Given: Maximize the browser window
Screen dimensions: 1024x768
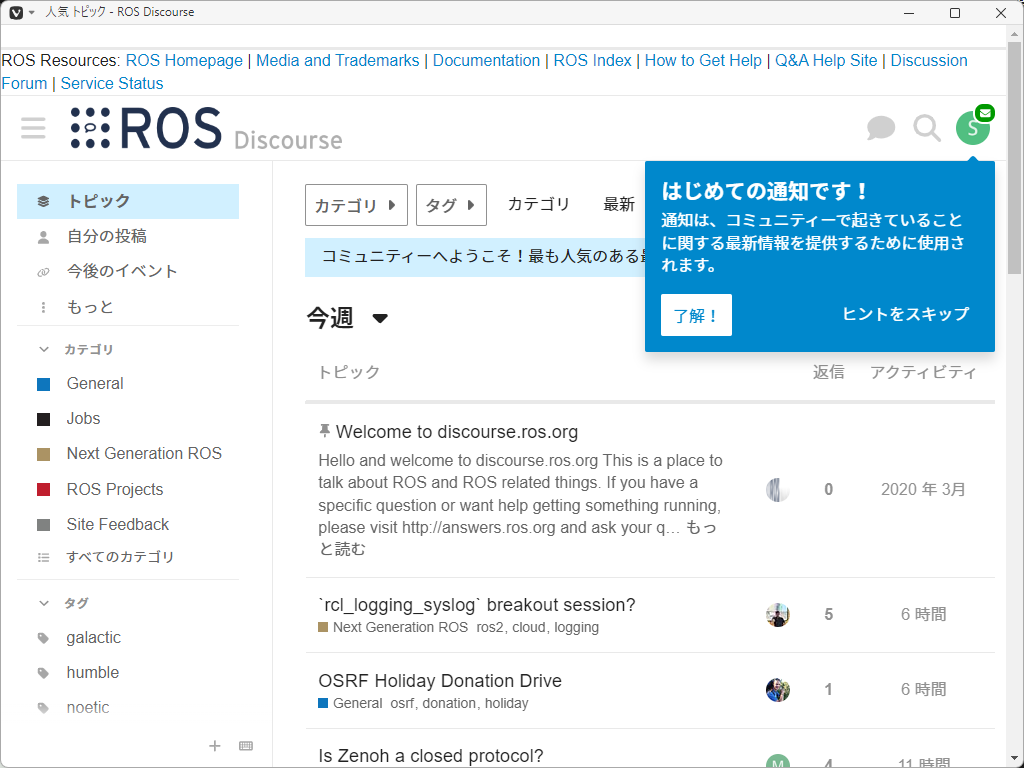Looking at the screenshot, I should (x=955, y=13).
